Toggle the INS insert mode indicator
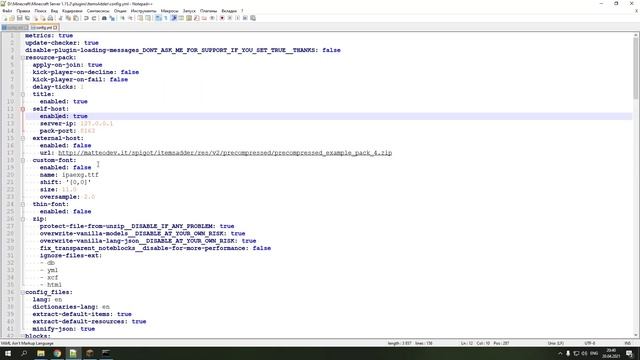640x360 pixels. [x=628, y=343]
